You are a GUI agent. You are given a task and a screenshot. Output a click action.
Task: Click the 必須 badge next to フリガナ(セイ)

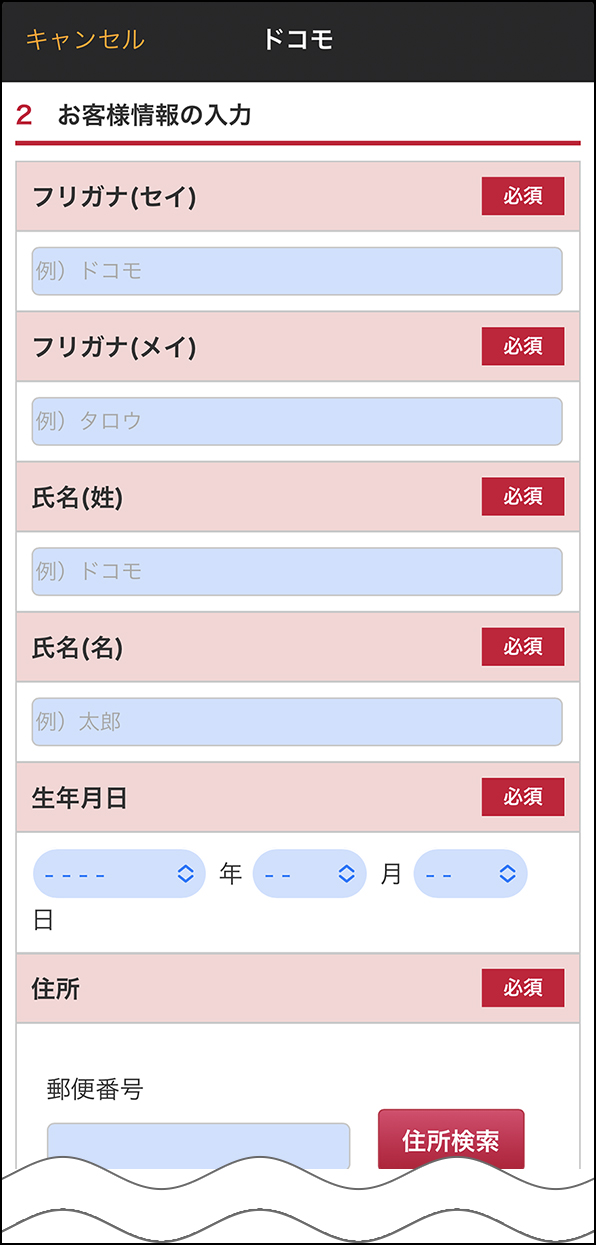pos(522,196)
